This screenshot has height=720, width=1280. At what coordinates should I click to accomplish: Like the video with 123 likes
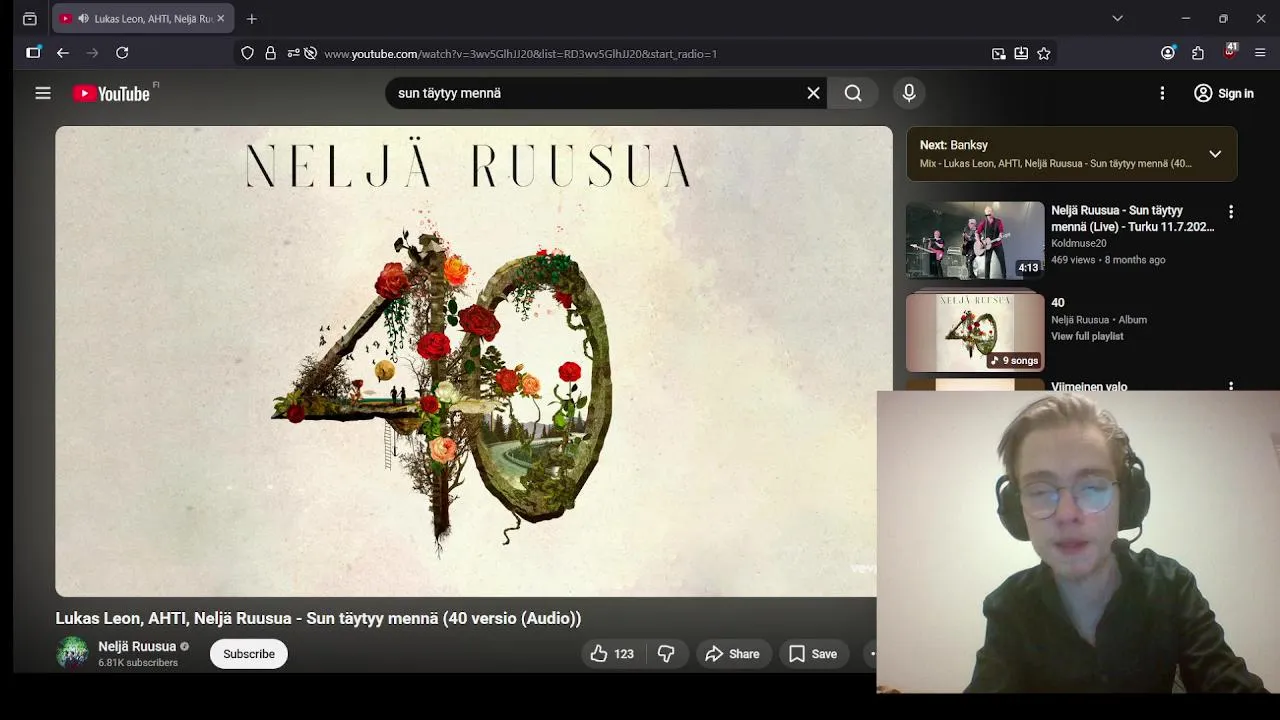612,654
